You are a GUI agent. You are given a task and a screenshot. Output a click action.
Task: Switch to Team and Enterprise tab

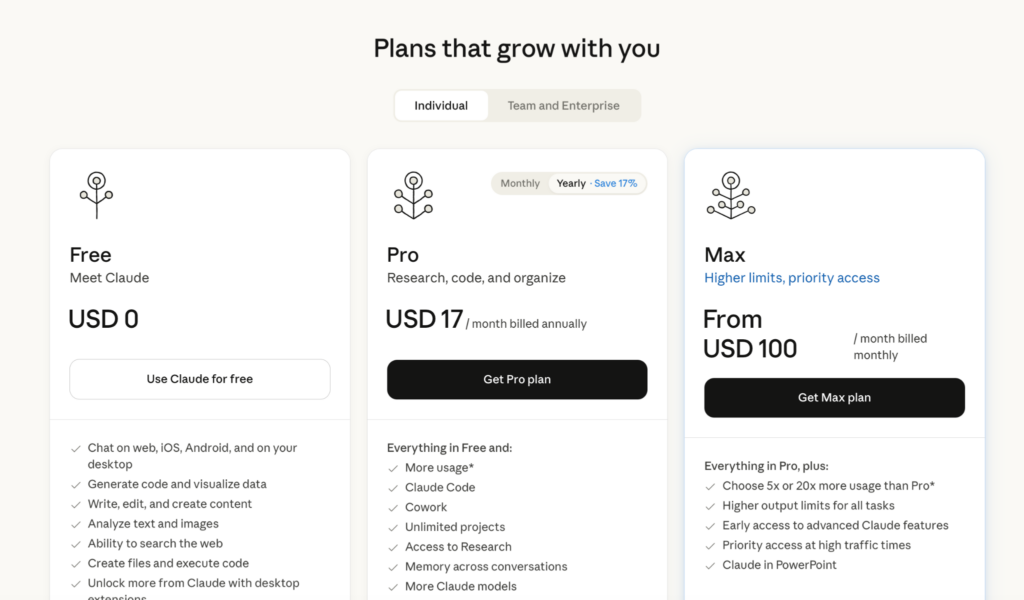(x=563, y=106)
